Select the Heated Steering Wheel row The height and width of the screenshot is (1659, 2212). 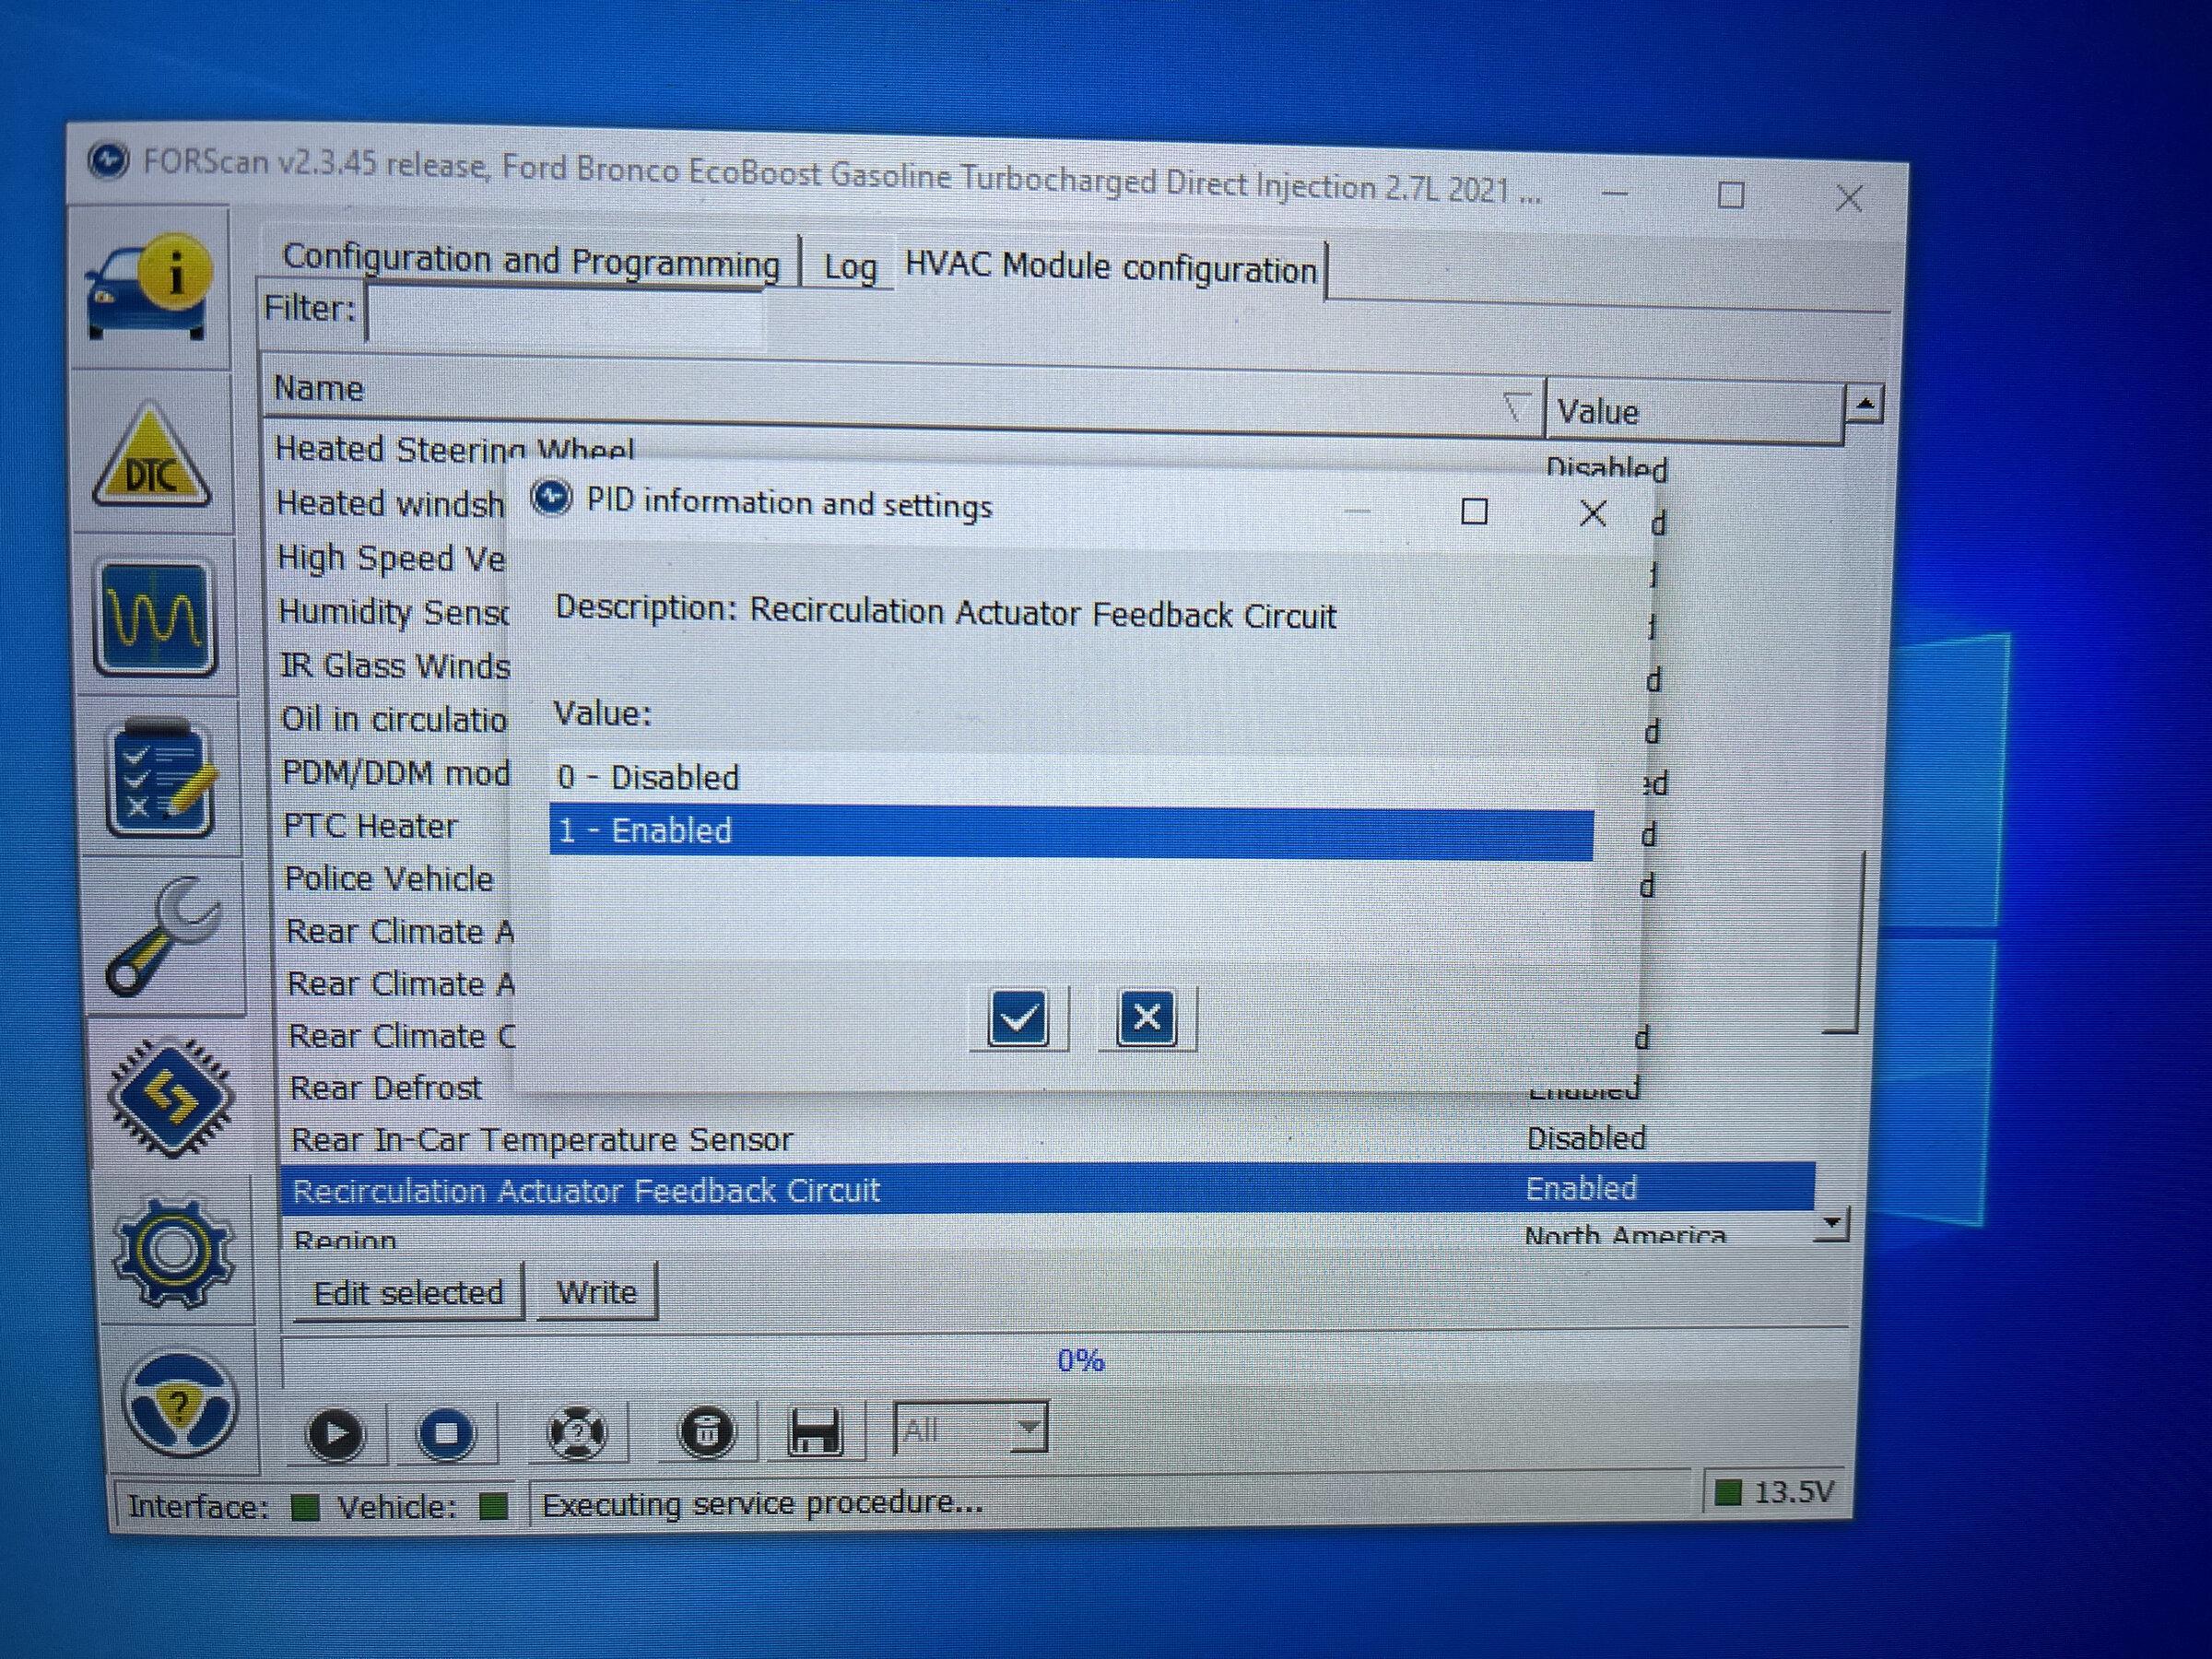(454, 448)
